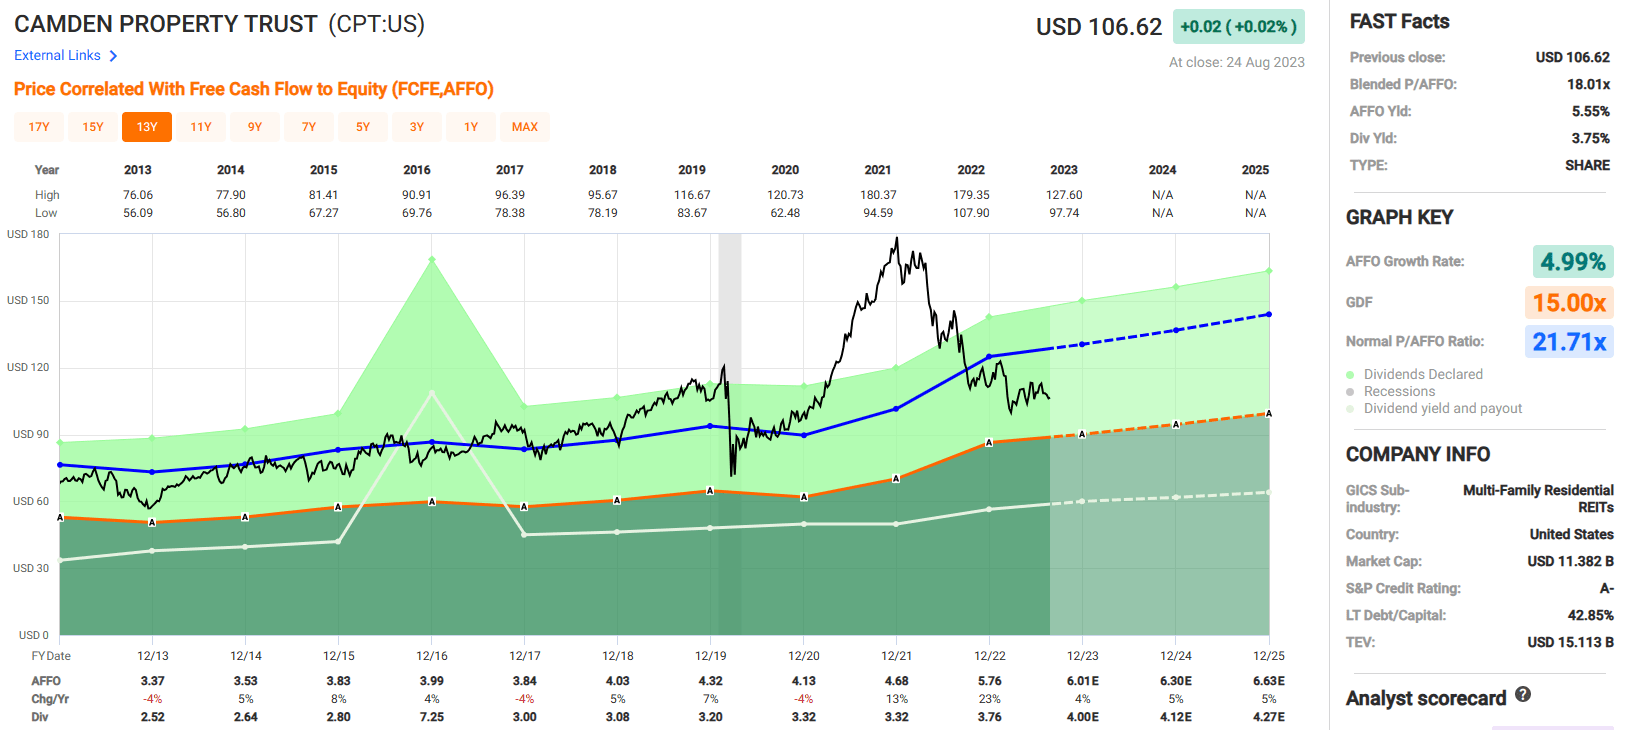Switch chart to 9Y range
The width and height of the screenshot is (1627, 730).
tap(255, 127)
